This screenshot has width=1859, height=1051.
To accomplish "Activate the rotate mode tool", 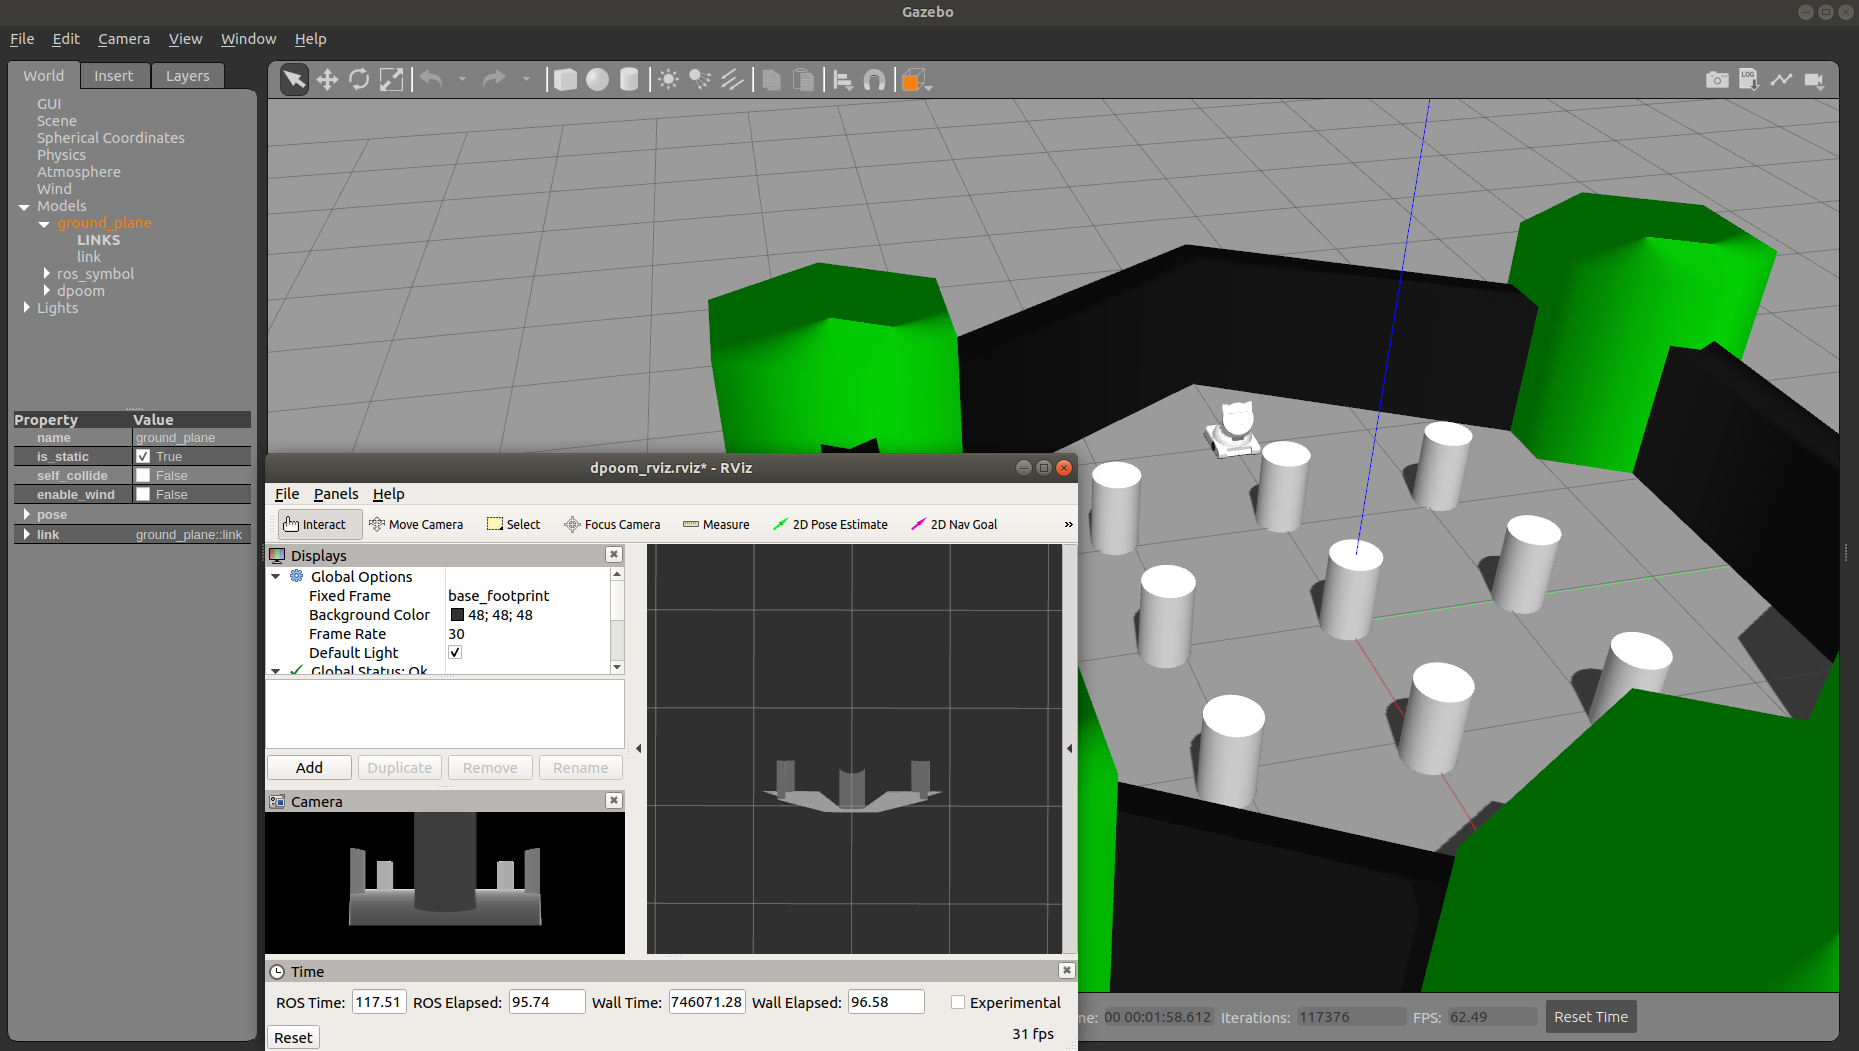I will click(x=359, y=80).
